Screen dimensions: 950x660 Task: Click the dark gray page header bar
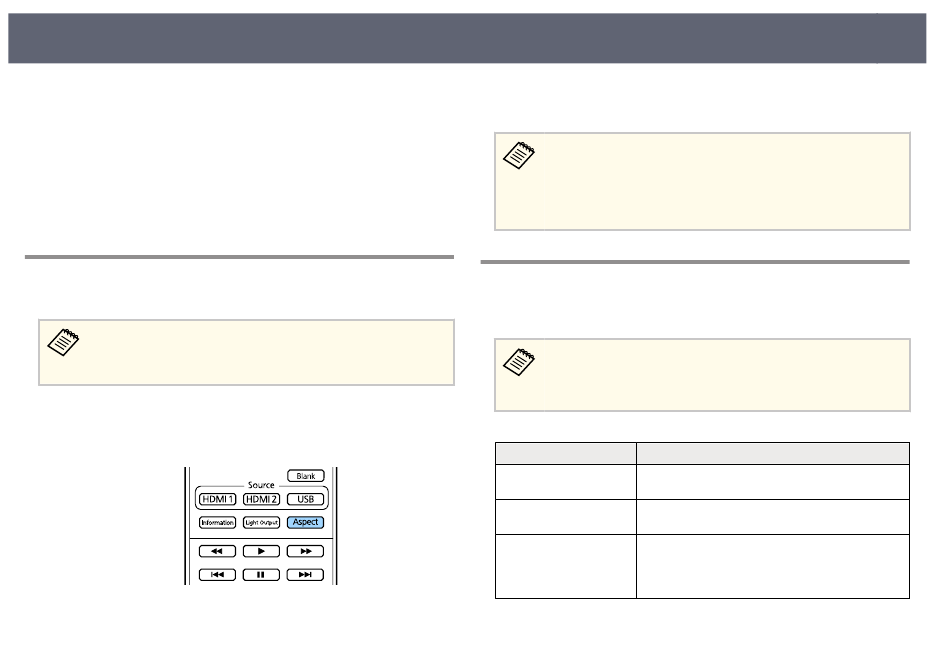pos(467,38)
